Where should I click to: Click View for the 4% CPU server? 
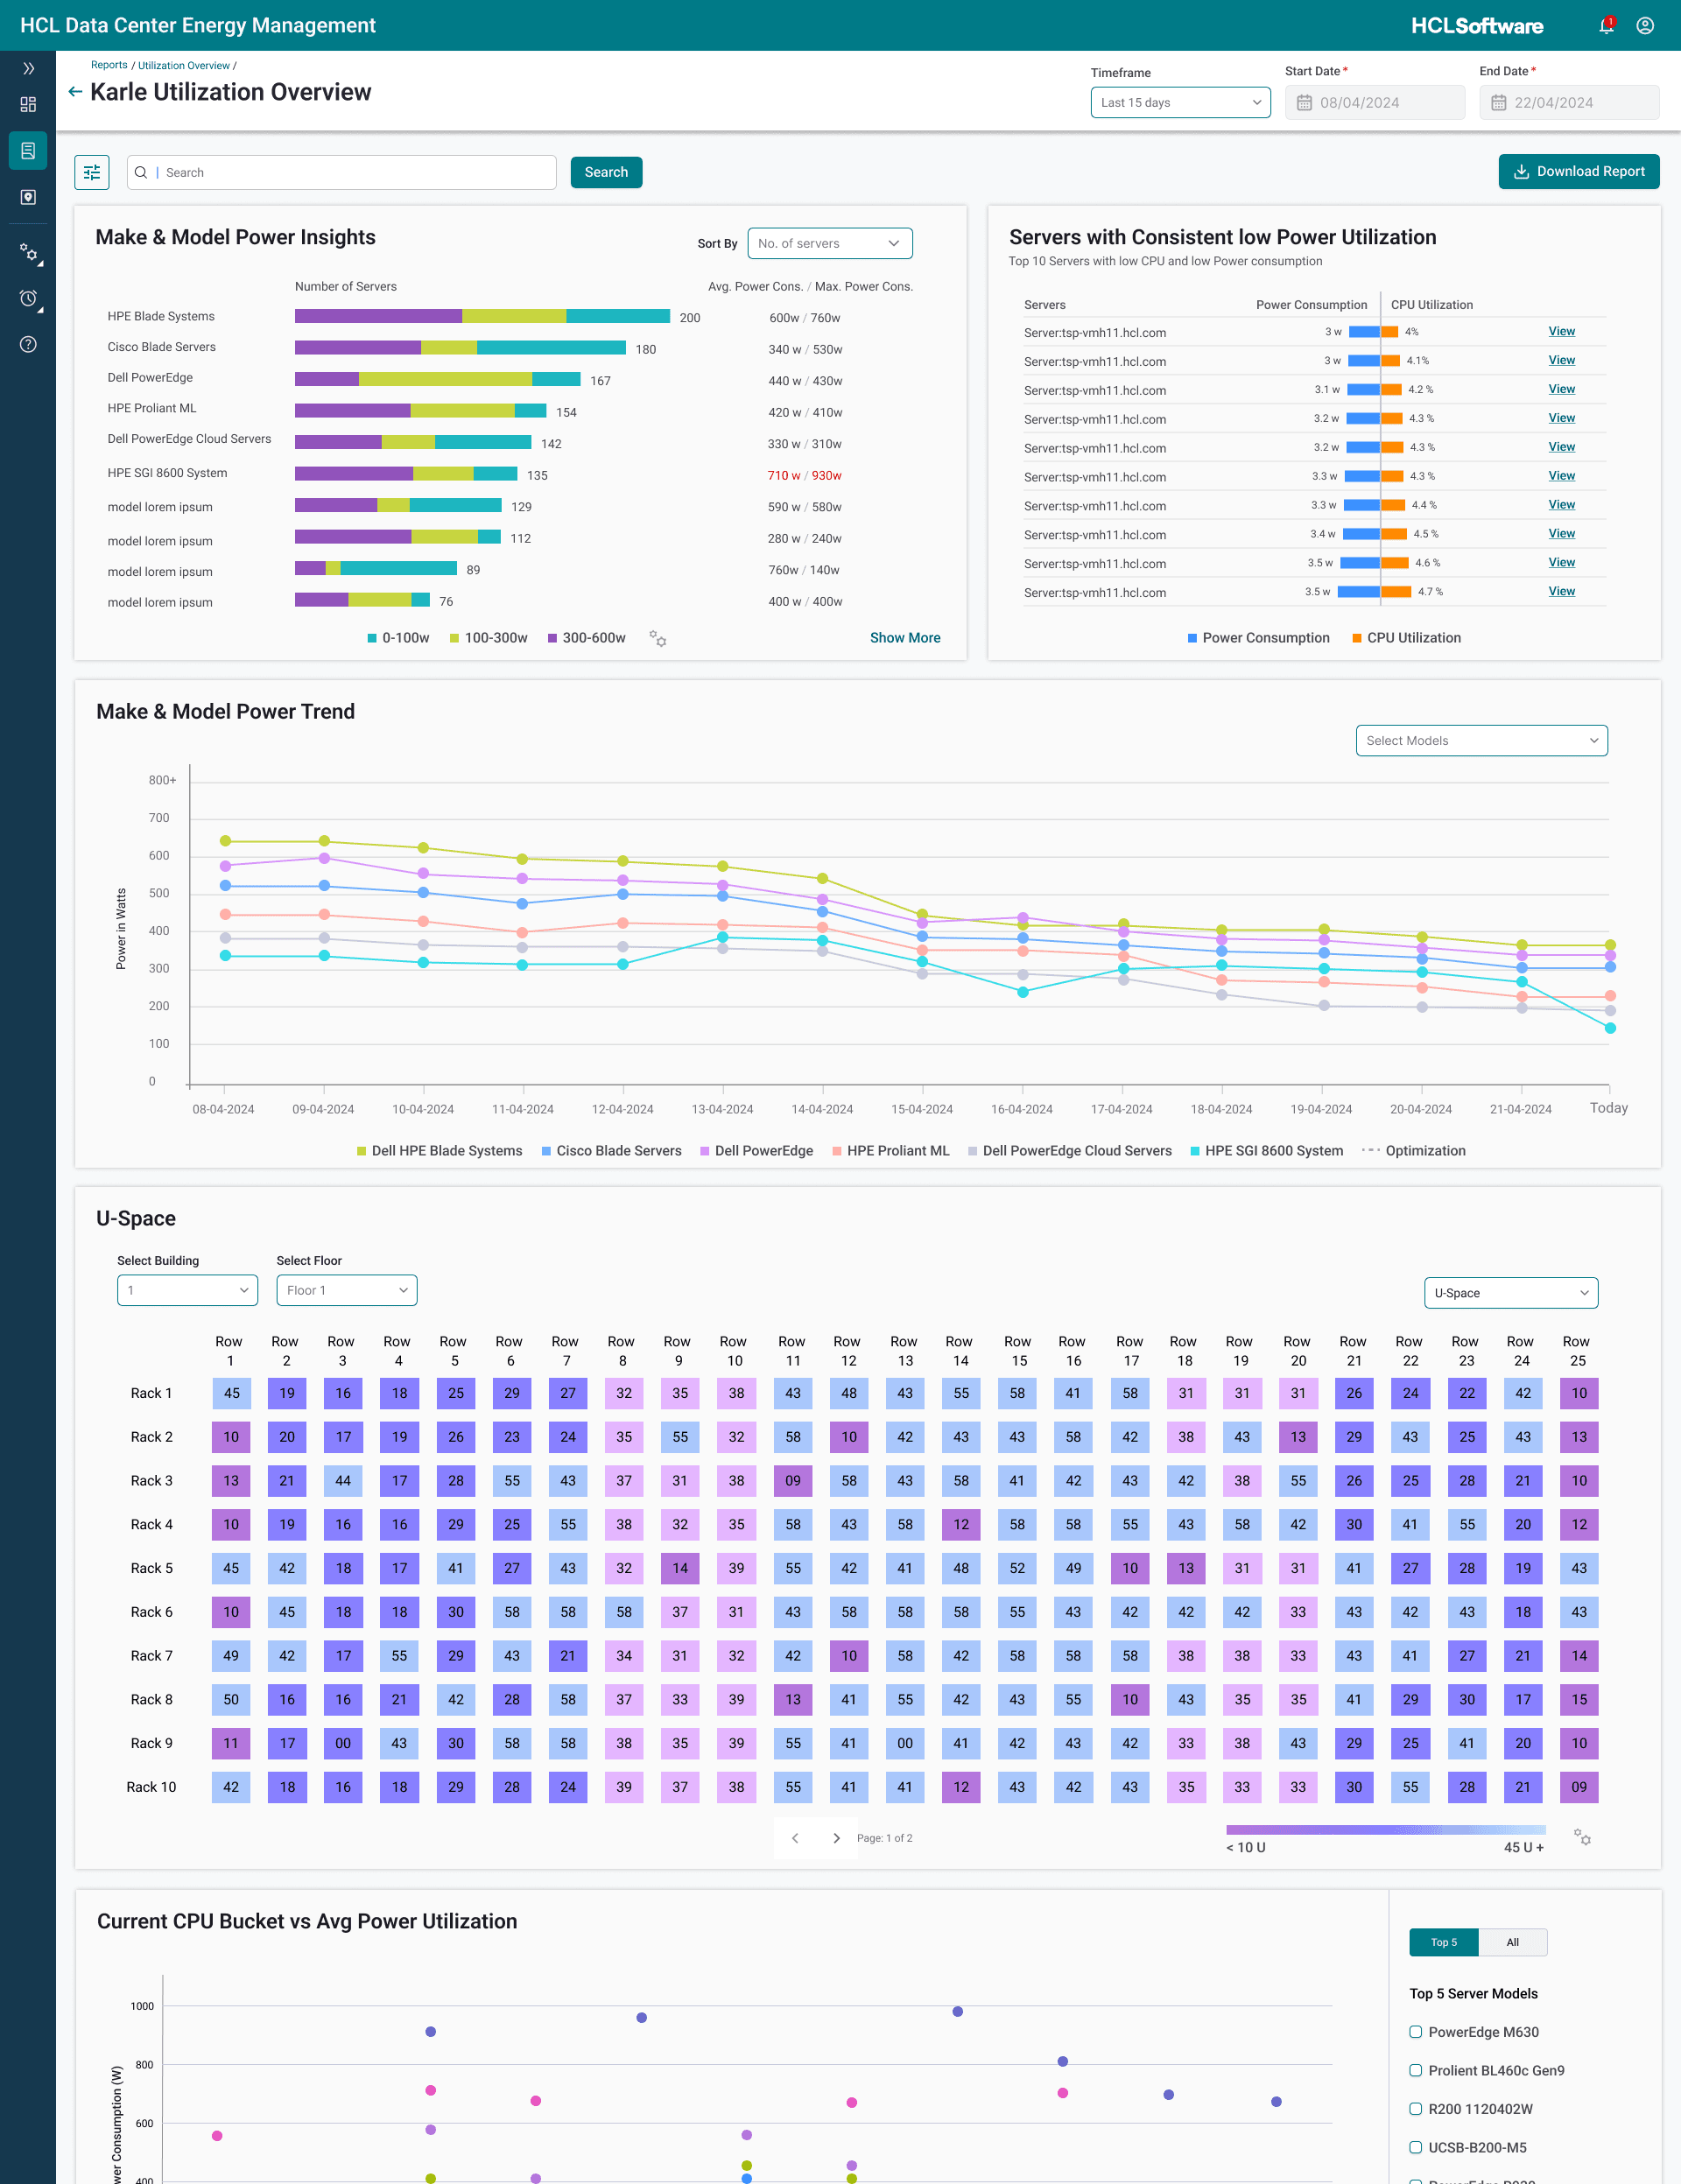pos(1561,331)
